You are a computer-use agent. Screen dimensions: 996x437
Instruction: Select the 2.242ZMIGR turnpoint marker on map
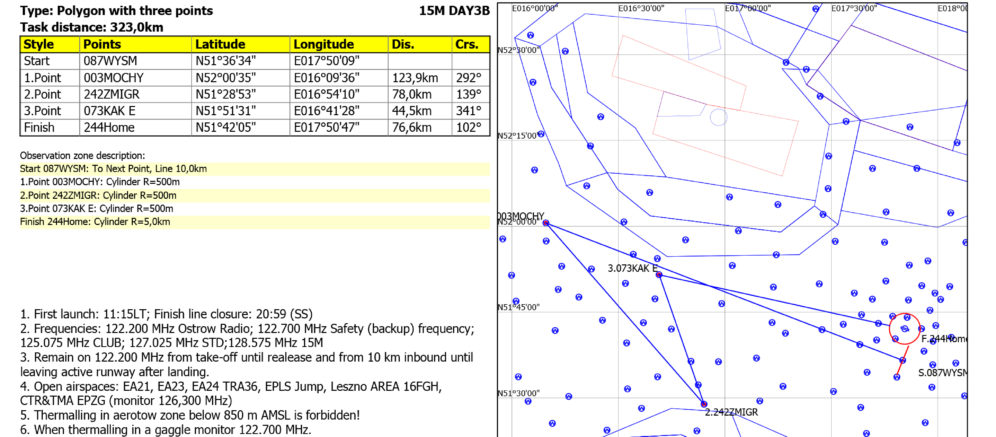click(x=704, y=404)
